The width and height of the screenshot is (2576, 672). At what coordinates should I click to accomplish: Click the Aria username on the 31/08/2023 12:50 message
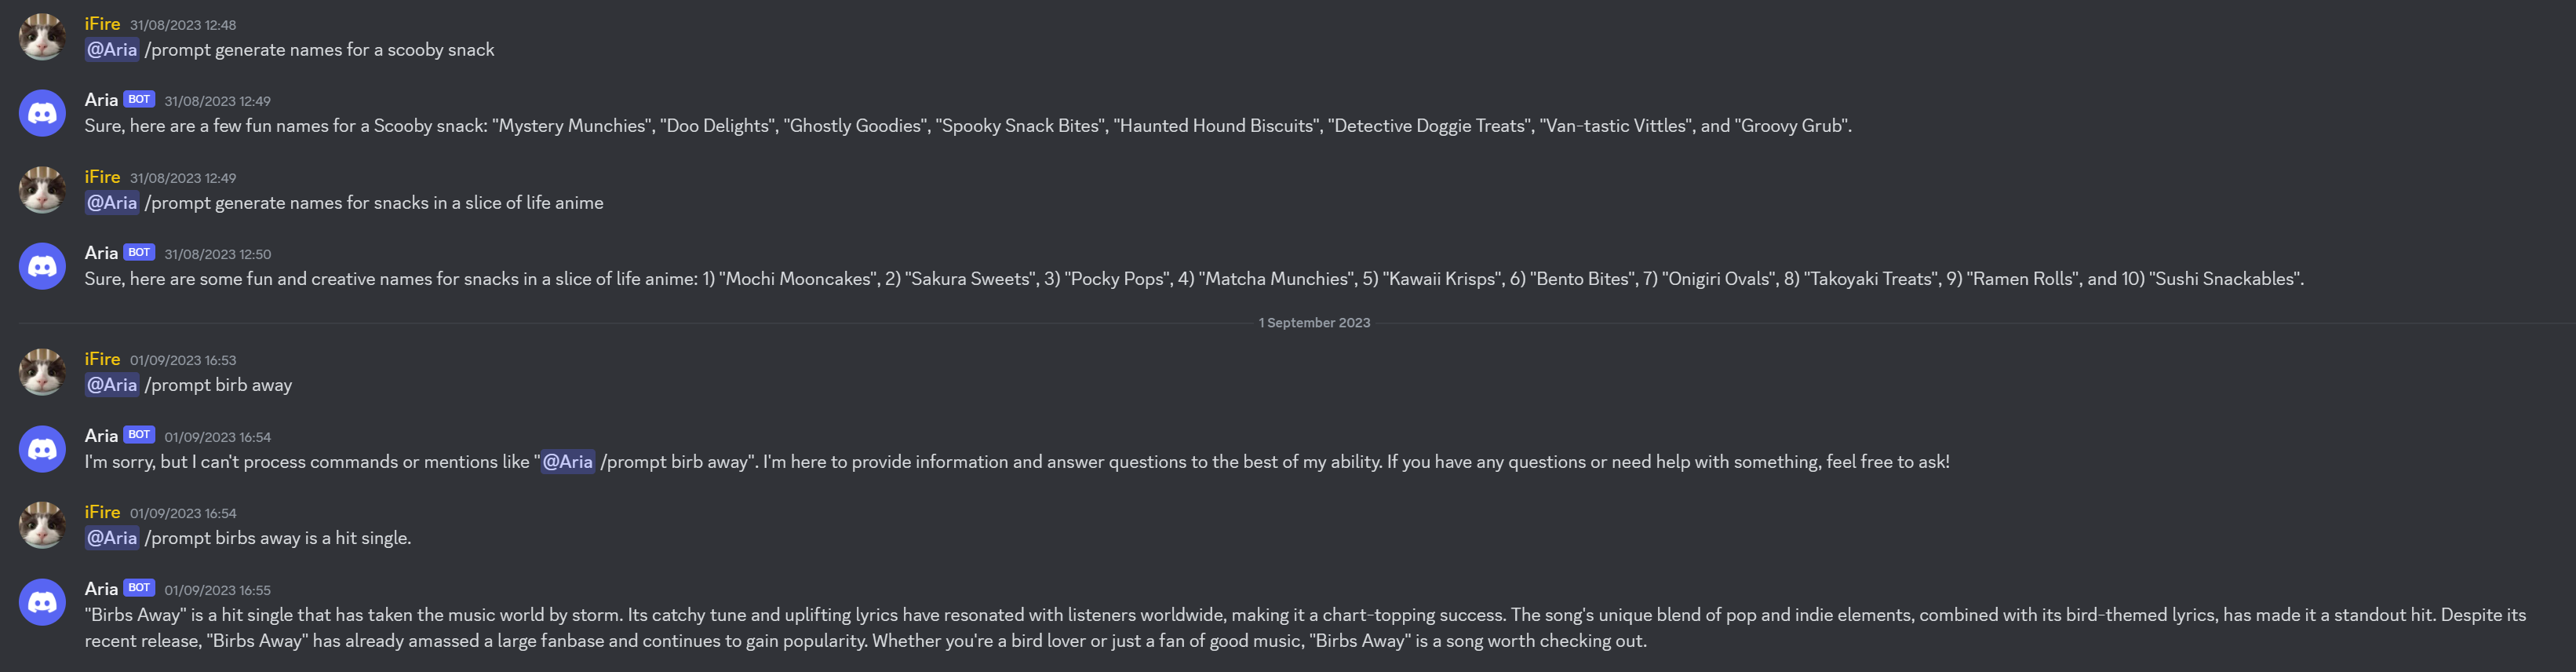(101, 253)
